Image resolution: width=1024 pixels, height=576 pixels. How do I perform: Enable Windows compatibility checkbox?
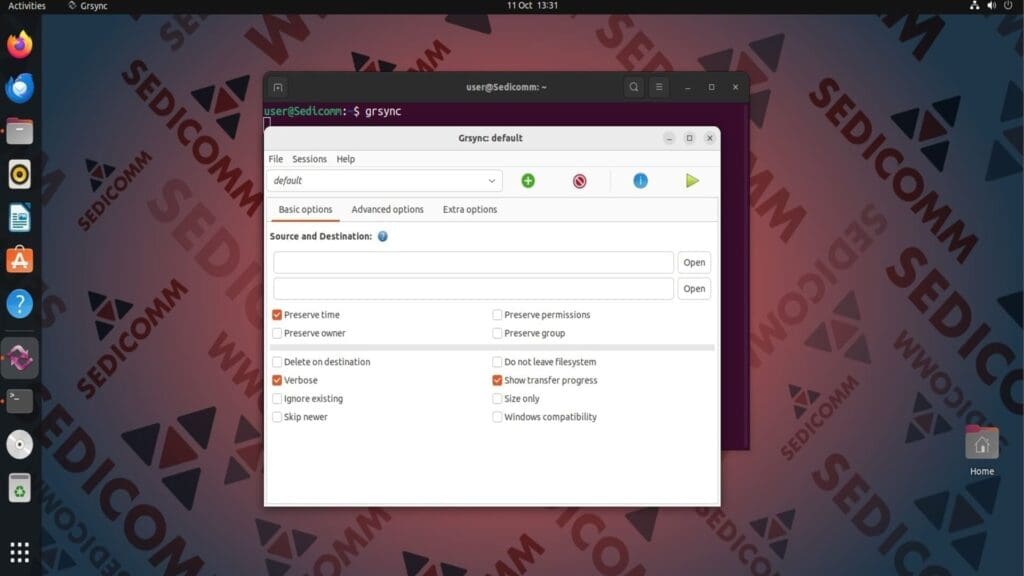pyautogui.click(x=497, y=417)
